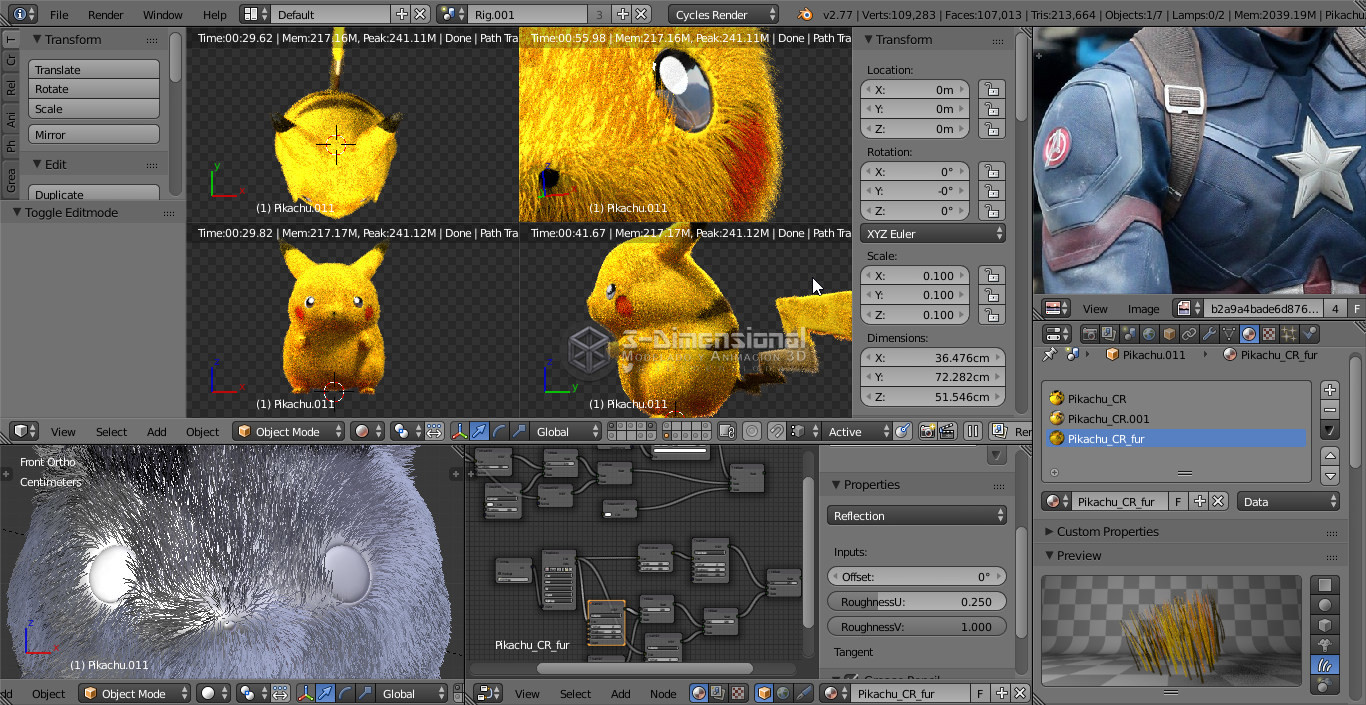This screenshot has height=705, width=1366.
Task: Select Pikachu_CR.001 material slot
Action: coord(1175,418)
